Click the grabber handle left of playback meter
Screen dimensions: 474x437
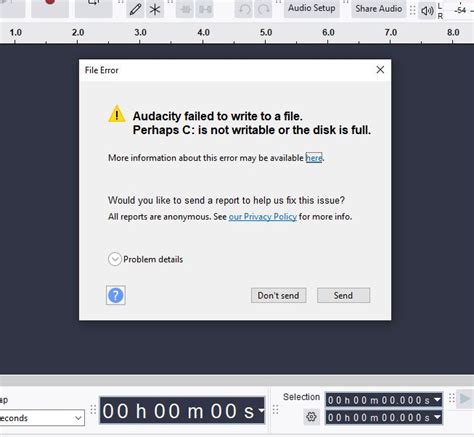tap(412, 10)
